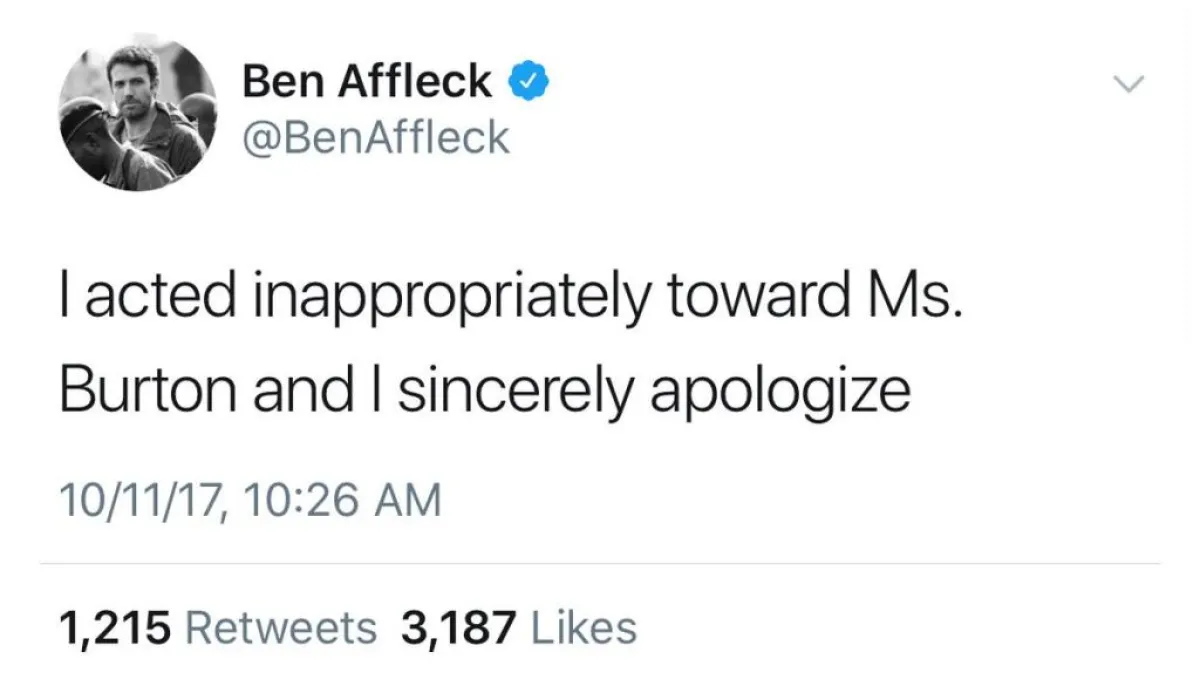Click the 1,215 retweet count number

pyautogui.click(x=116, y=628)
